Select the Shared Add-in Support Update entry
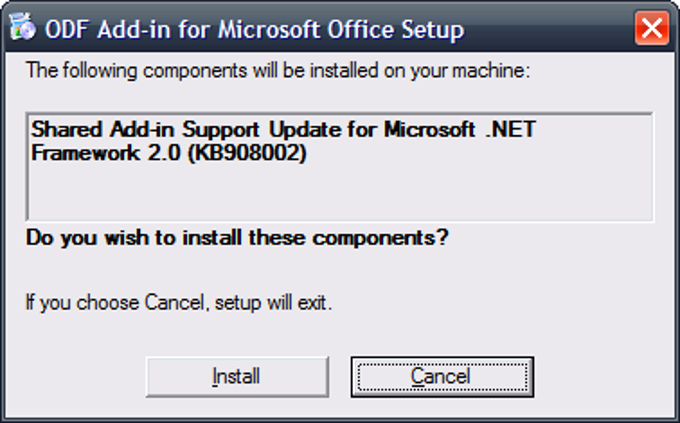This screenshot has height=423, width=680. 284,141
